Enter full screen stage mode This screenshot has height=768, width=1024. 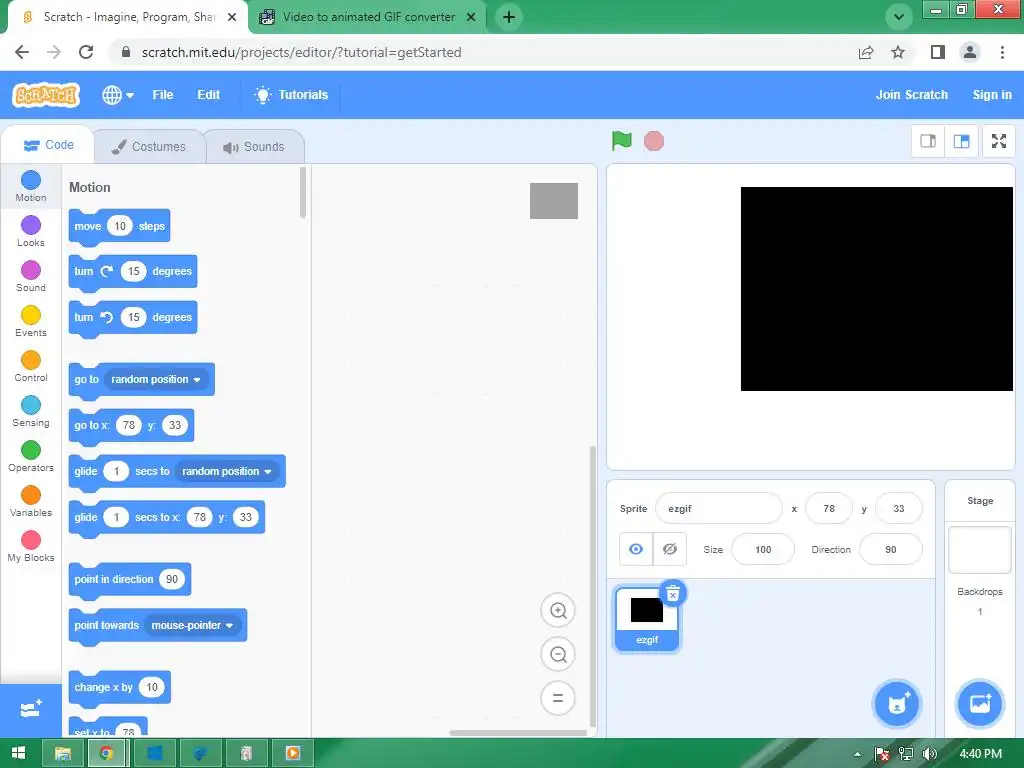pyautogui.click(x=999, y=141)
